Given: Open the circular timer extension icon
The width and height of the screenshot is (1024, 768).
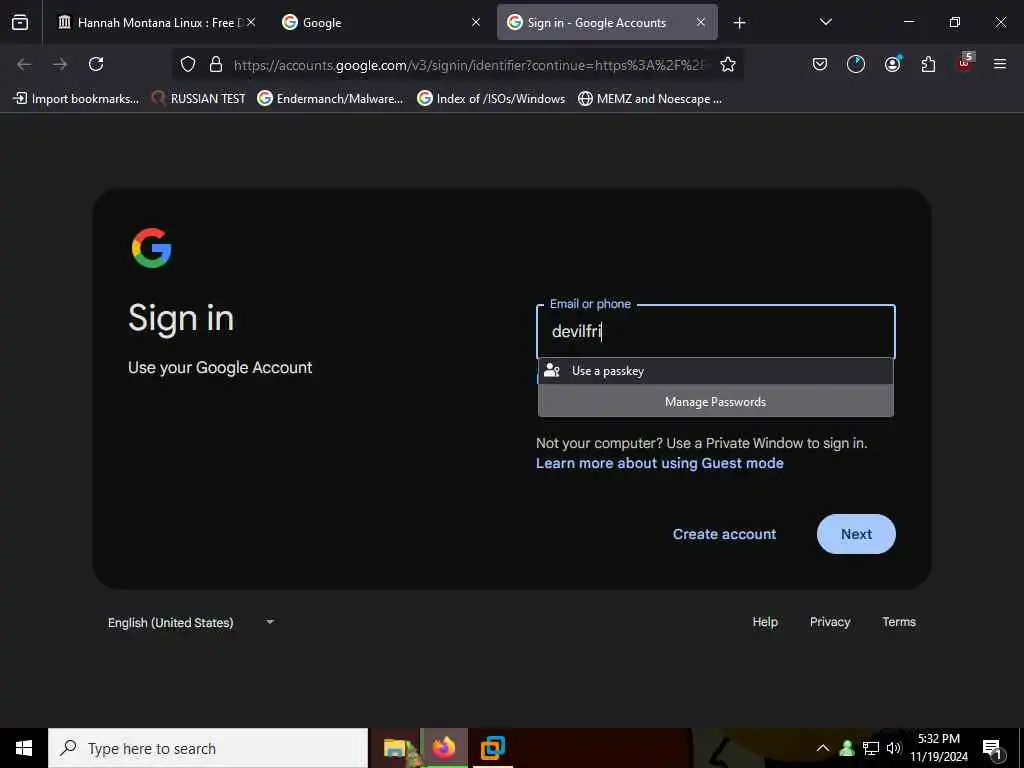Looking at the screenshot, I should 856,64.
